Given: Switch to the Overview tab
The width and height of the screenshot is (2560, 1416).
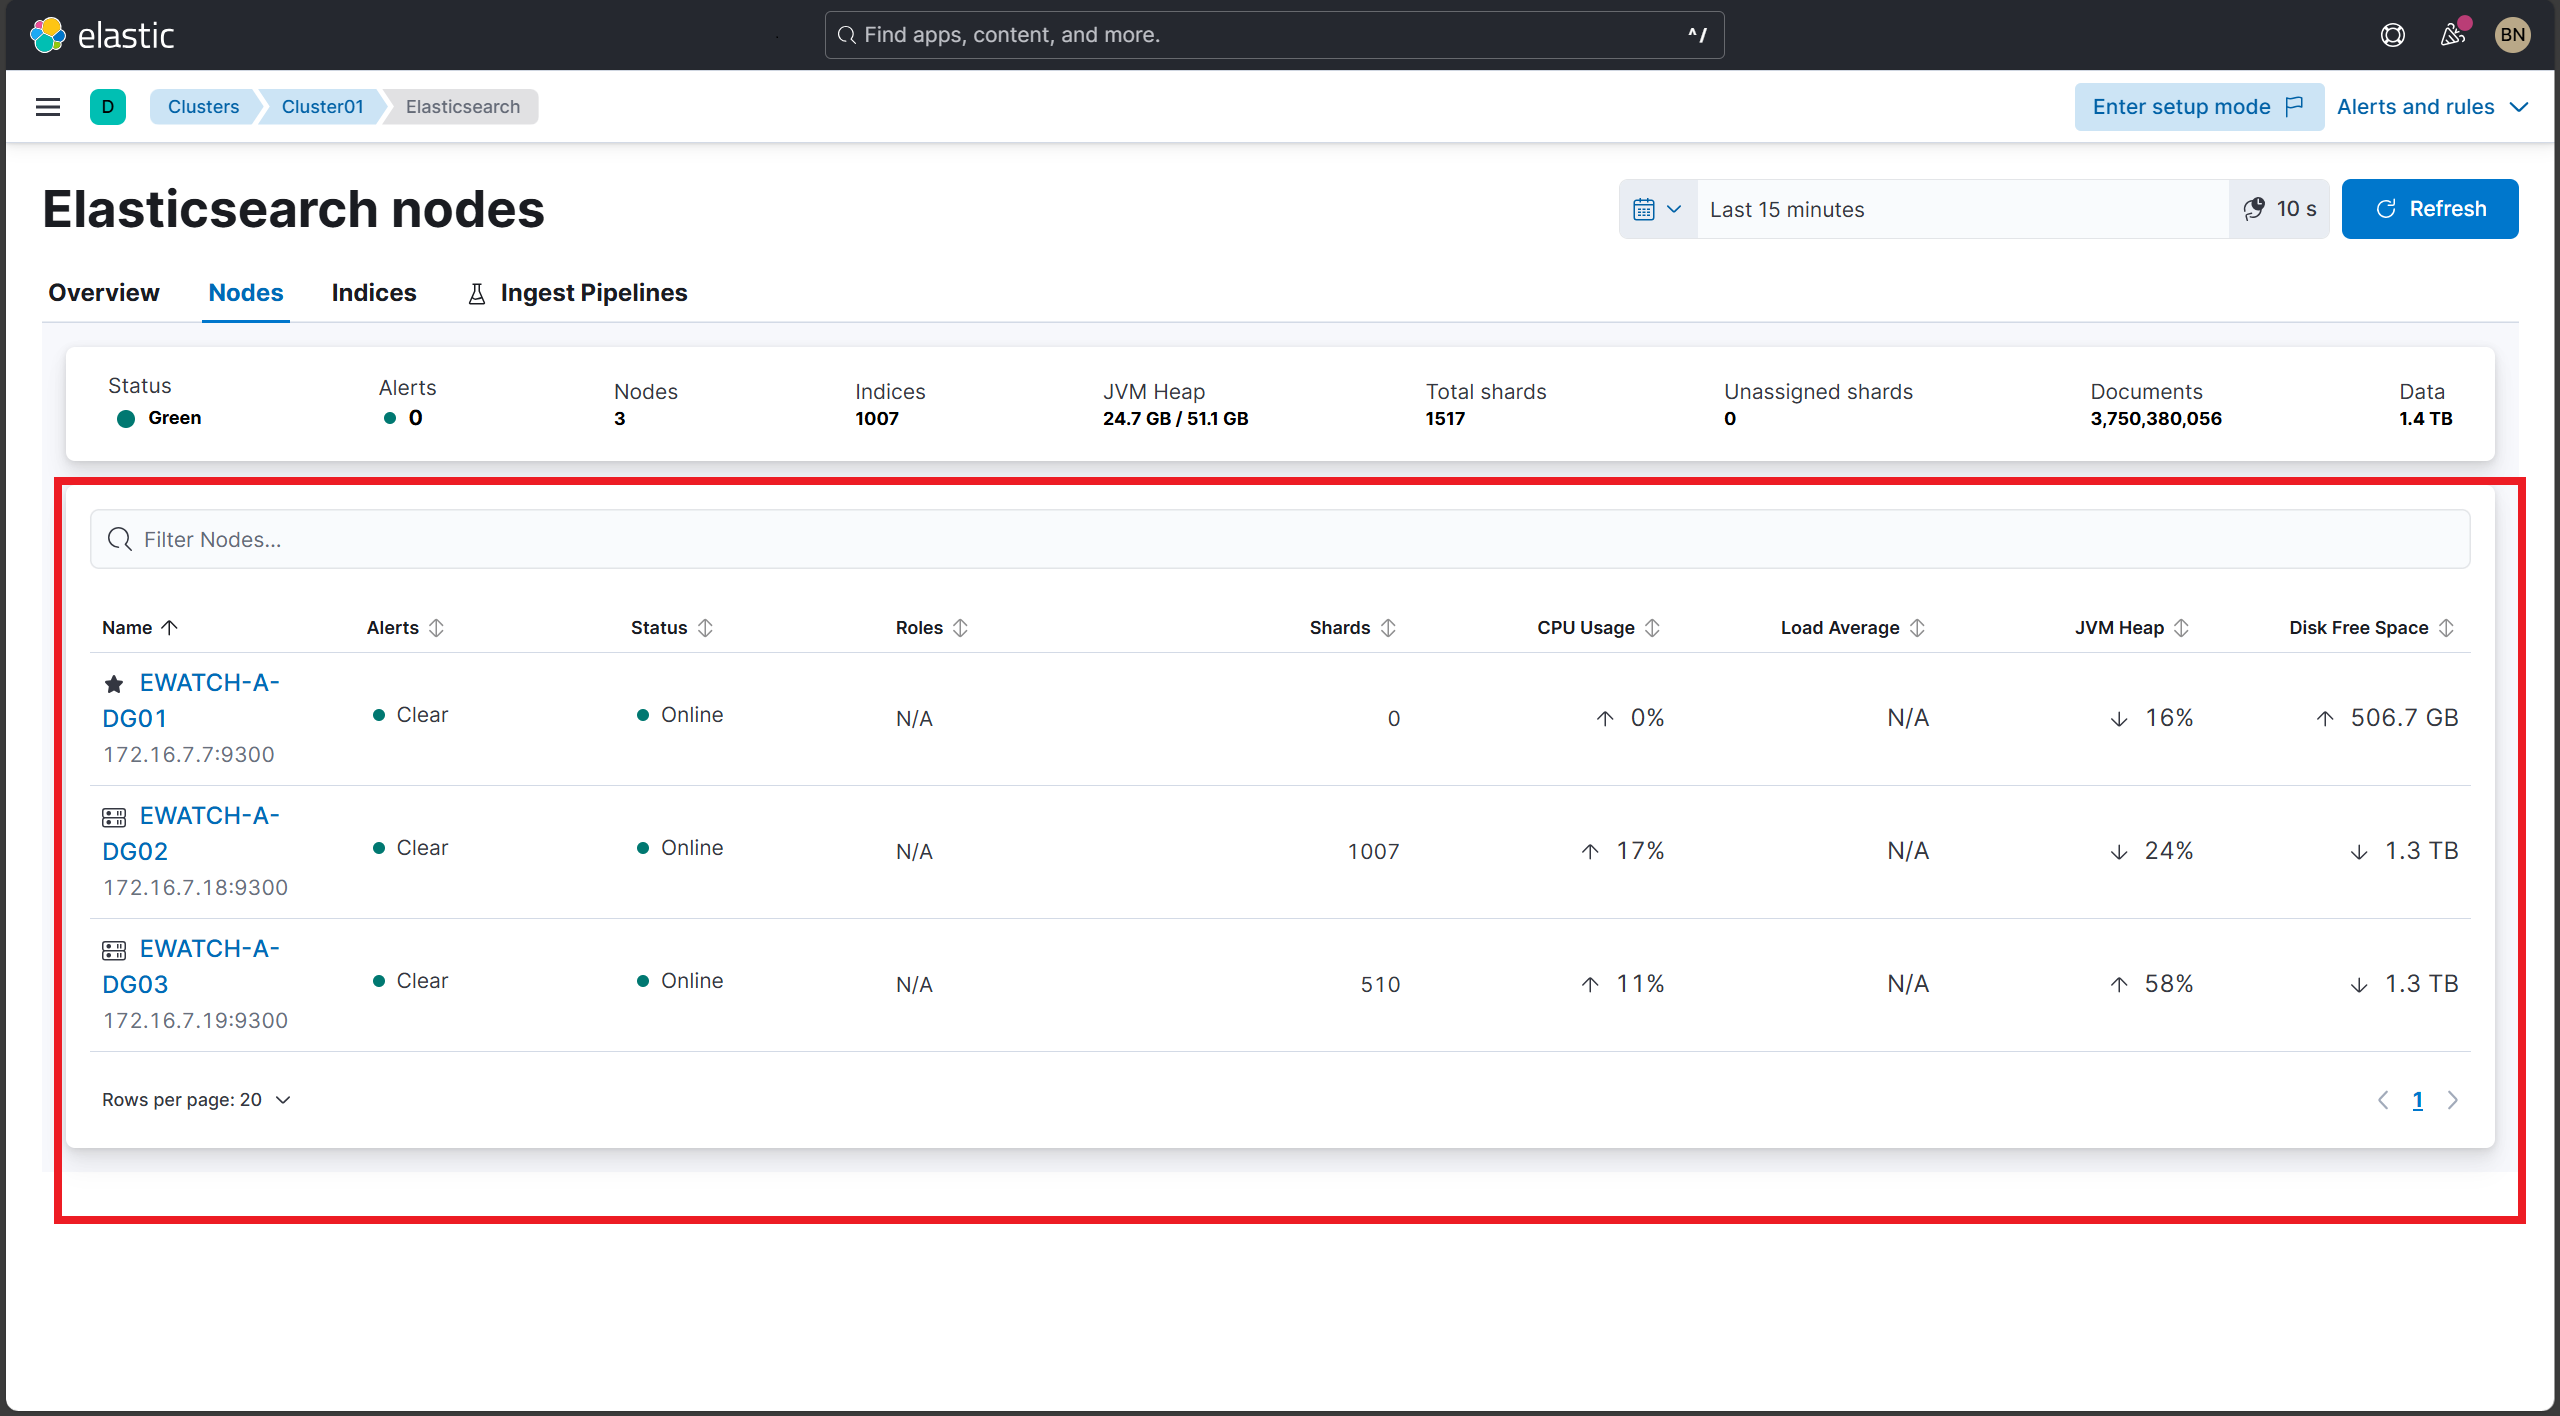Looking at the screenshot, I should pyautogui.click(x=103, y=292).
